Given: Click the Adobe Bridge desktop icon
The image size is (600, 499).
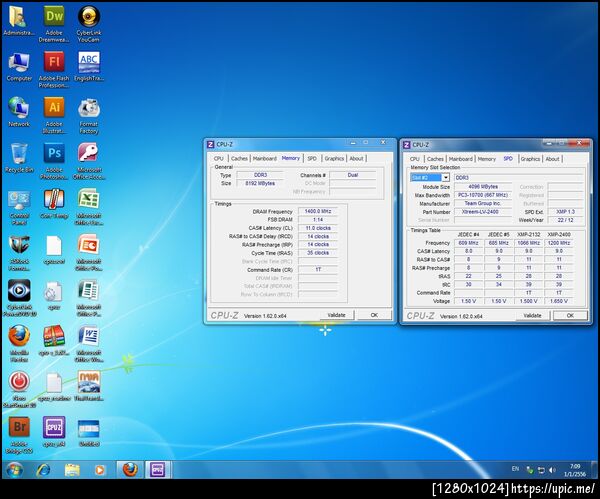Looking at the screenshot, I should 19,428.
